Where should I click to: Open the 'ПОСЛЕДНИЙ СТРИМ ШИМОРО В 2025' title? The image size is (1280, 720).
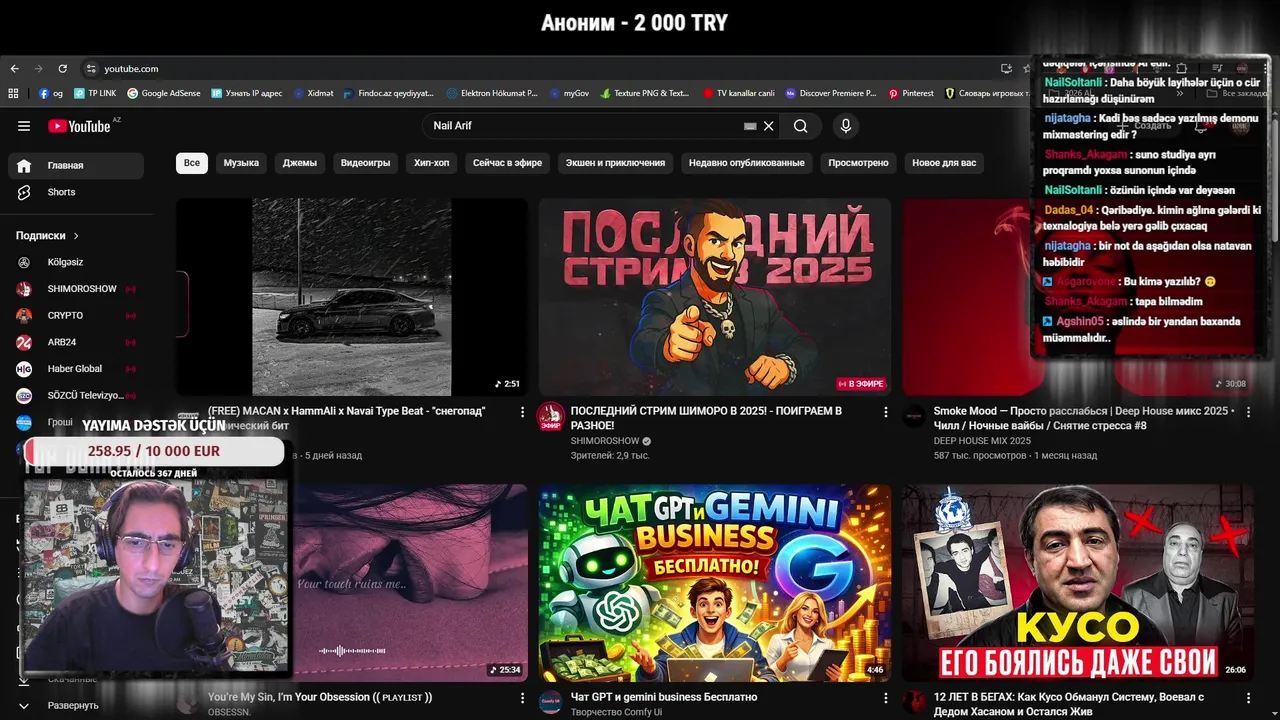[x=706, y=418]
